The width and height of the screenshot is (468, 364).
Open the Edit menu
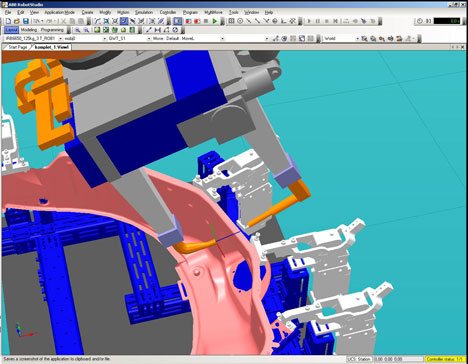(21, 12)
